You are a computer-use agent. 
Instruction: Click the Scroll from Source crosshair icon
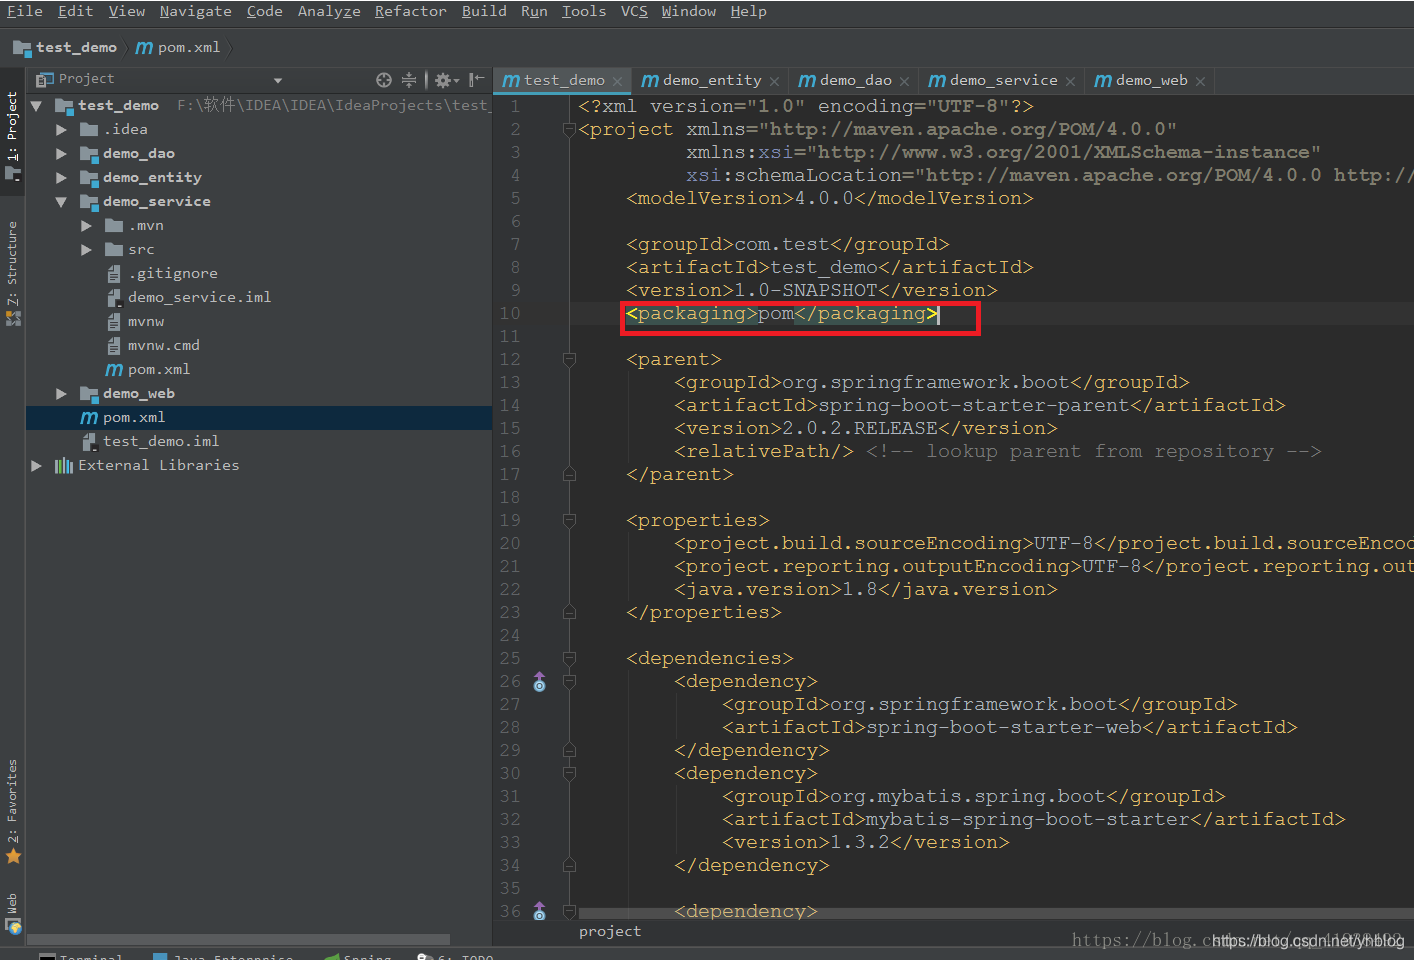[x=384, y=80]
